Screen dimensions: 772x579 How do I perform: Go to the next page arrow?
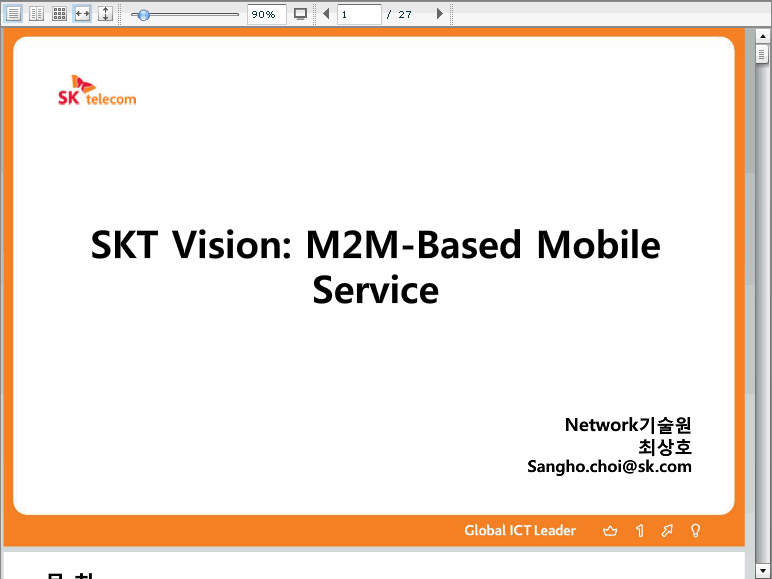(440, 14)
